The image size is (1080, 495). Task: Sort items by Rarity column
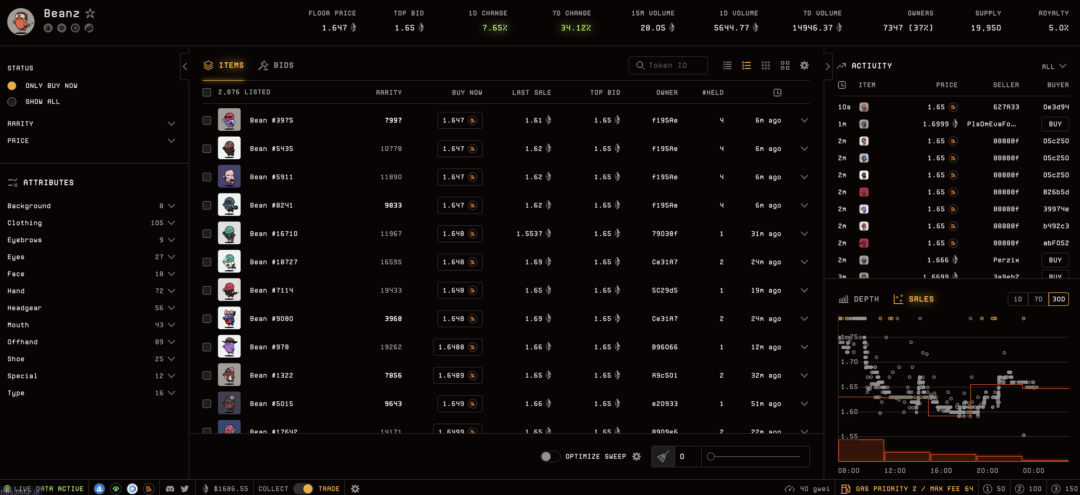[x=388, y=92]
